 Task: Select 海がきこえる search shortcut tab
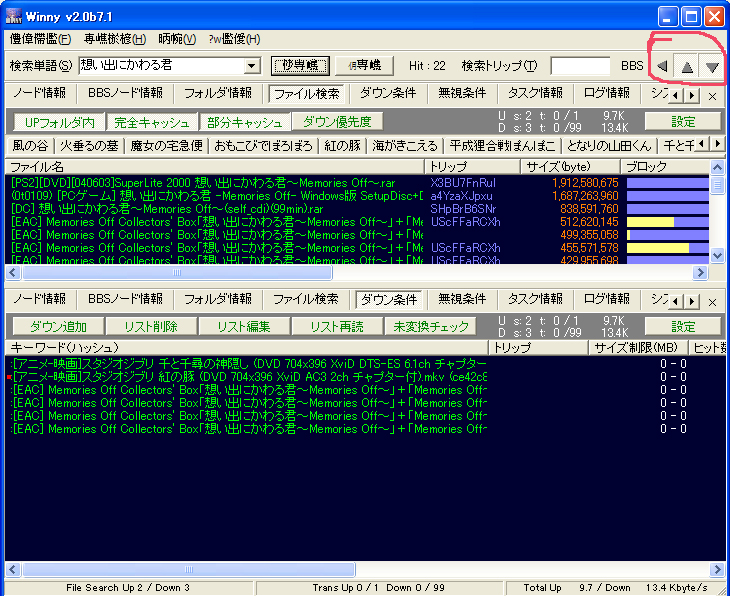(405, 146)
